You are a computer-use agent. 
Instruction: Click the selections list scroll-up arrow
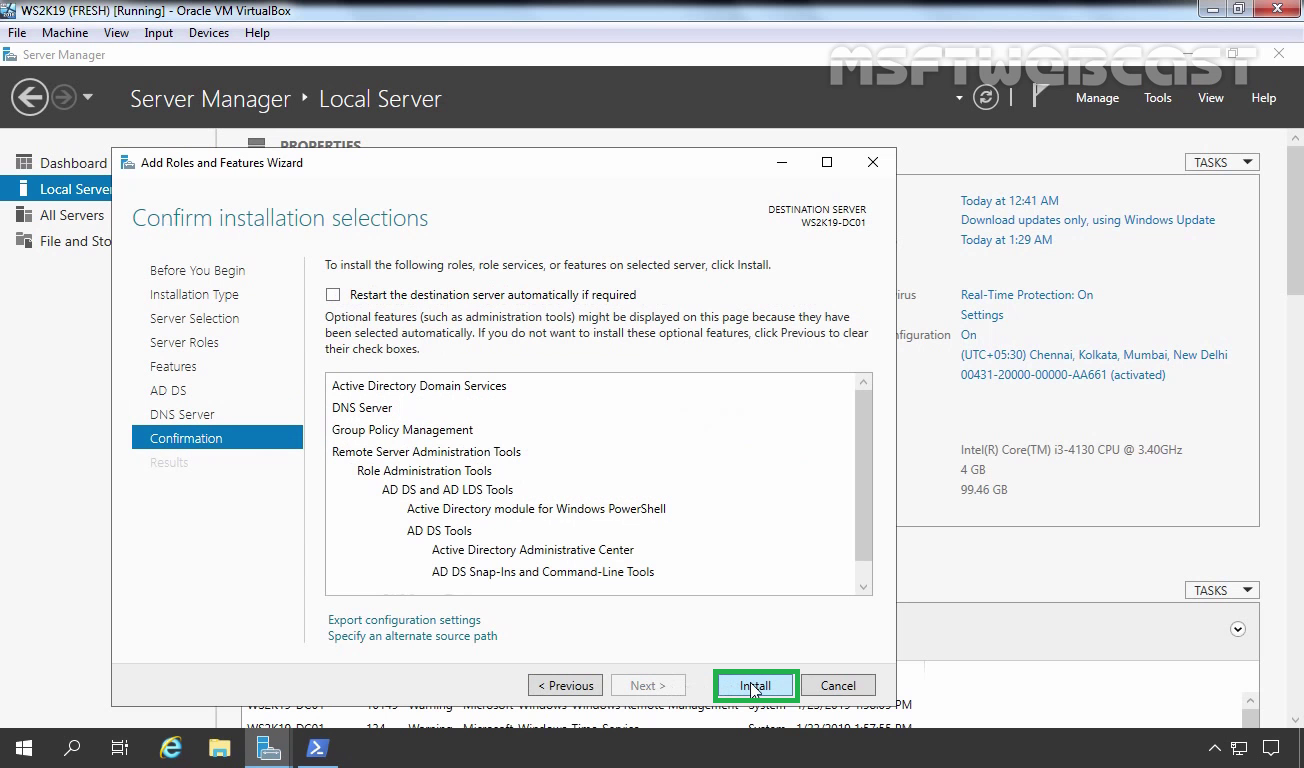click(864, 382)
